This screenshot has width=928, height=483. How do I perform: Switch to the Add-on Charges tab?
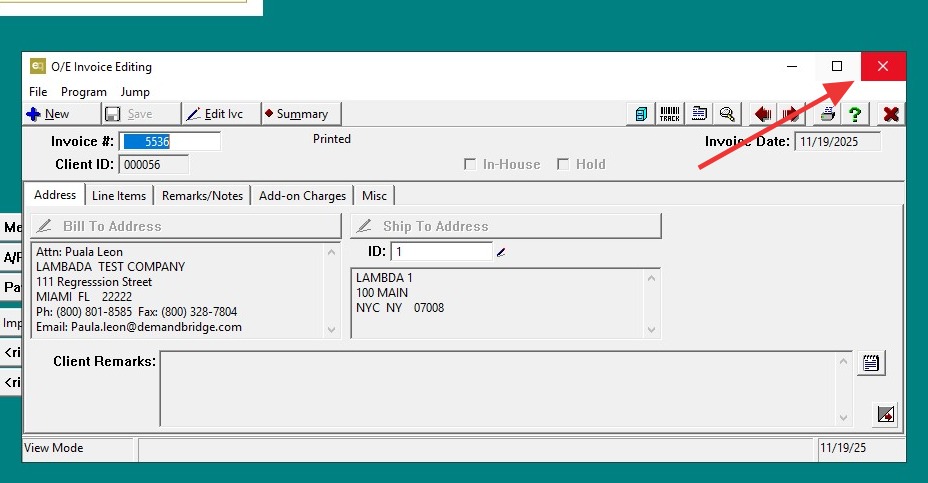point(302,196)
